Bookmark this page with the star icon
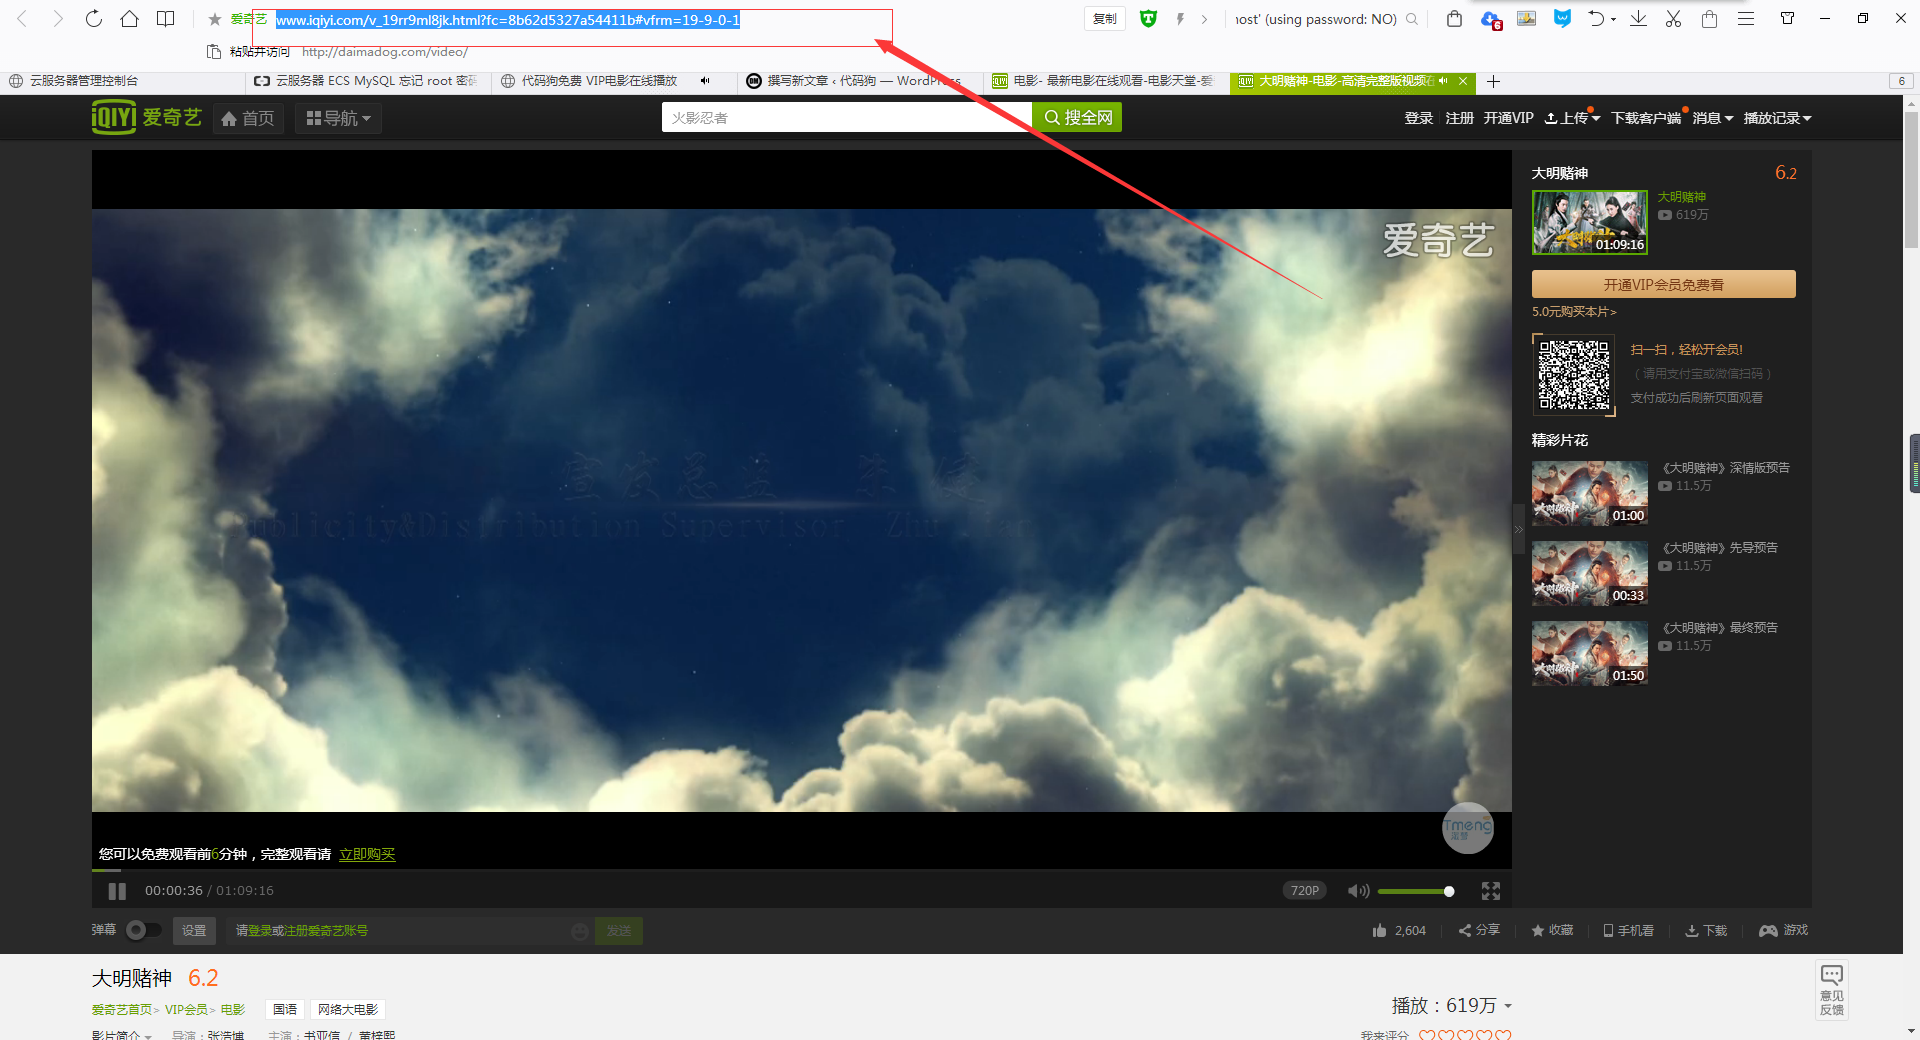1920x1040 pixels. pyautogui.click(x=214, y=19)
